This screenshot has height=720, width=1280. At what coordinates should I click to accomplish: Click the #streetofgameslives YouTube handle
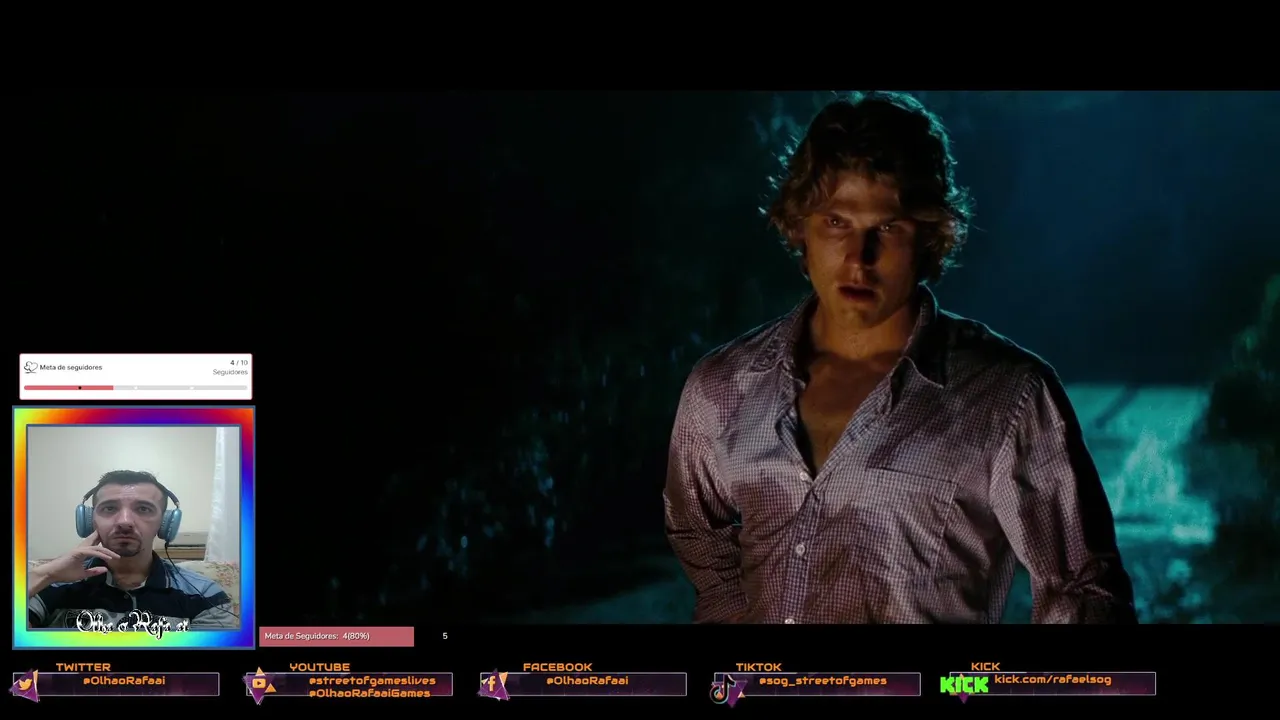pos(372,681)
